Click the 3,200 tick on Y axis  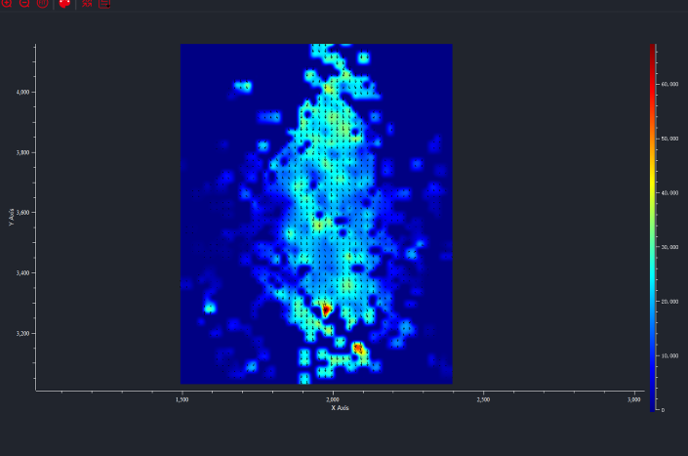[x=22, y=332]
